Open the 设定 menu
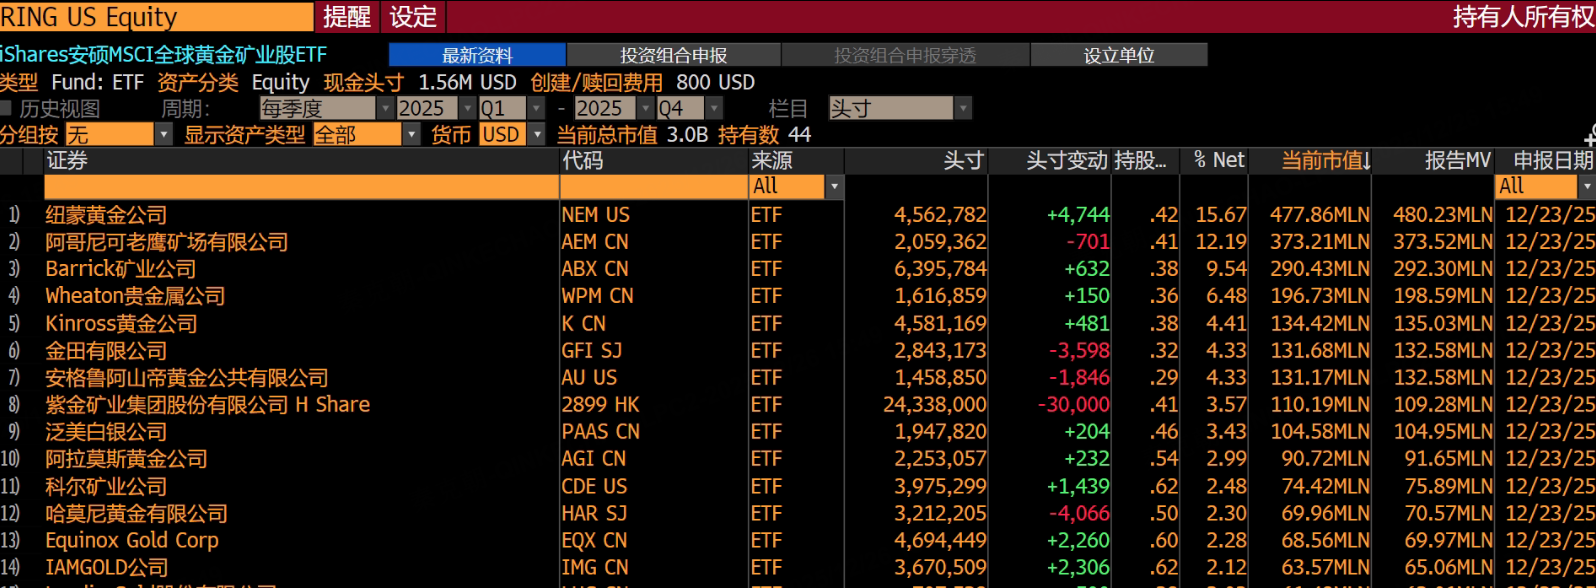Screen dimensions: 1596x588 point(414,17)
